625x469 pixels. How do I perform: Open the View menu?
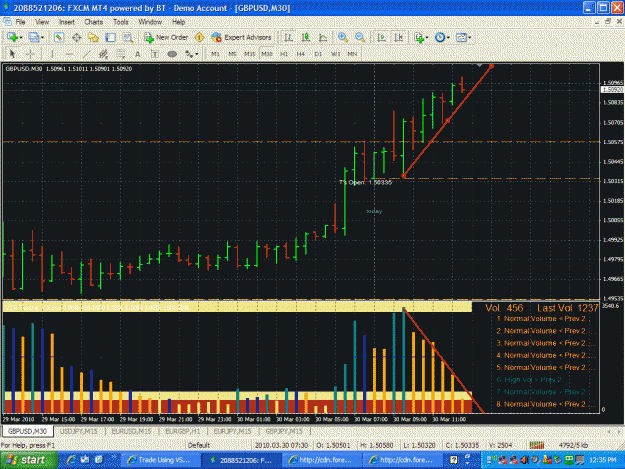click(42, 22)
